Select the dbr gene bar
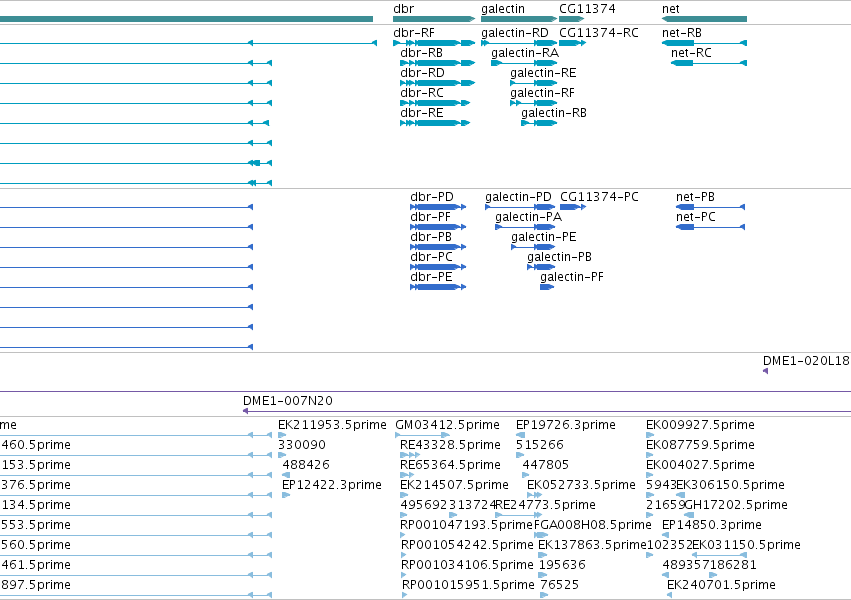Viewport: 851px width, 600px height. (x=434, y=19)
